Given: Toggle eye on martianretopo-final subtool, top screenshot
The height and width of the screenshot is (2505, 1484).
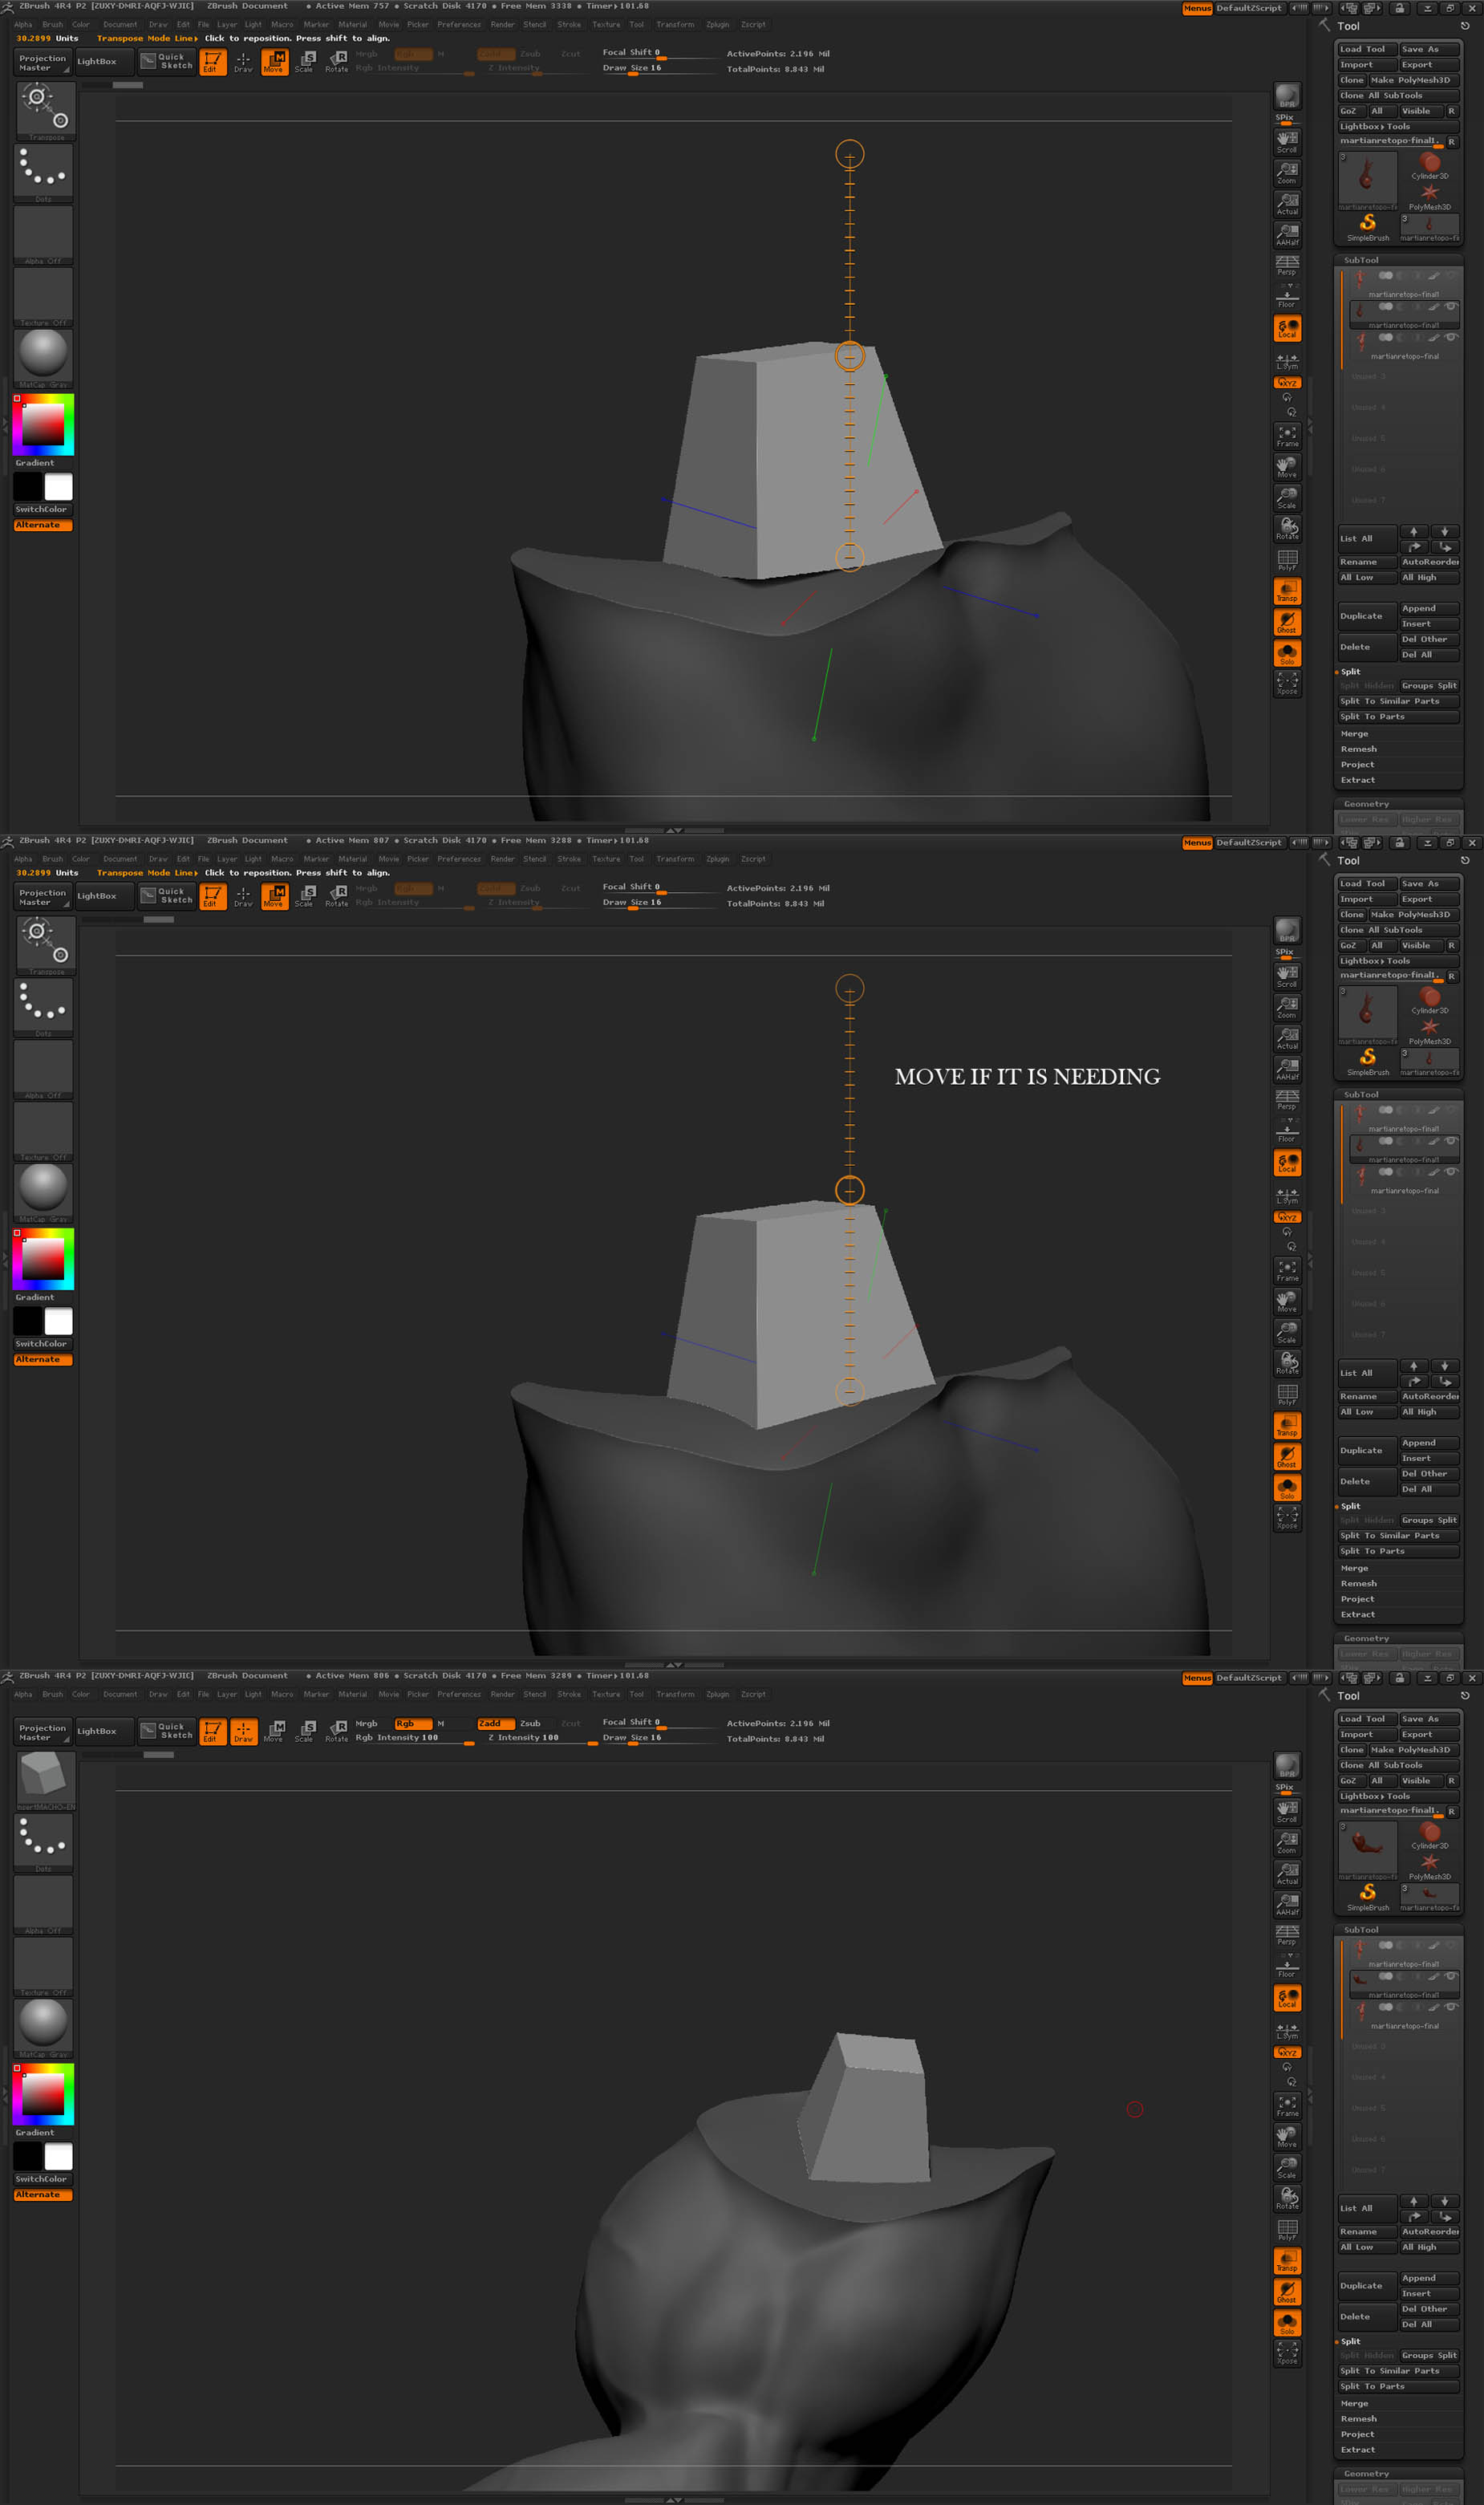Looking at the screenshot, I should 1450,337.
